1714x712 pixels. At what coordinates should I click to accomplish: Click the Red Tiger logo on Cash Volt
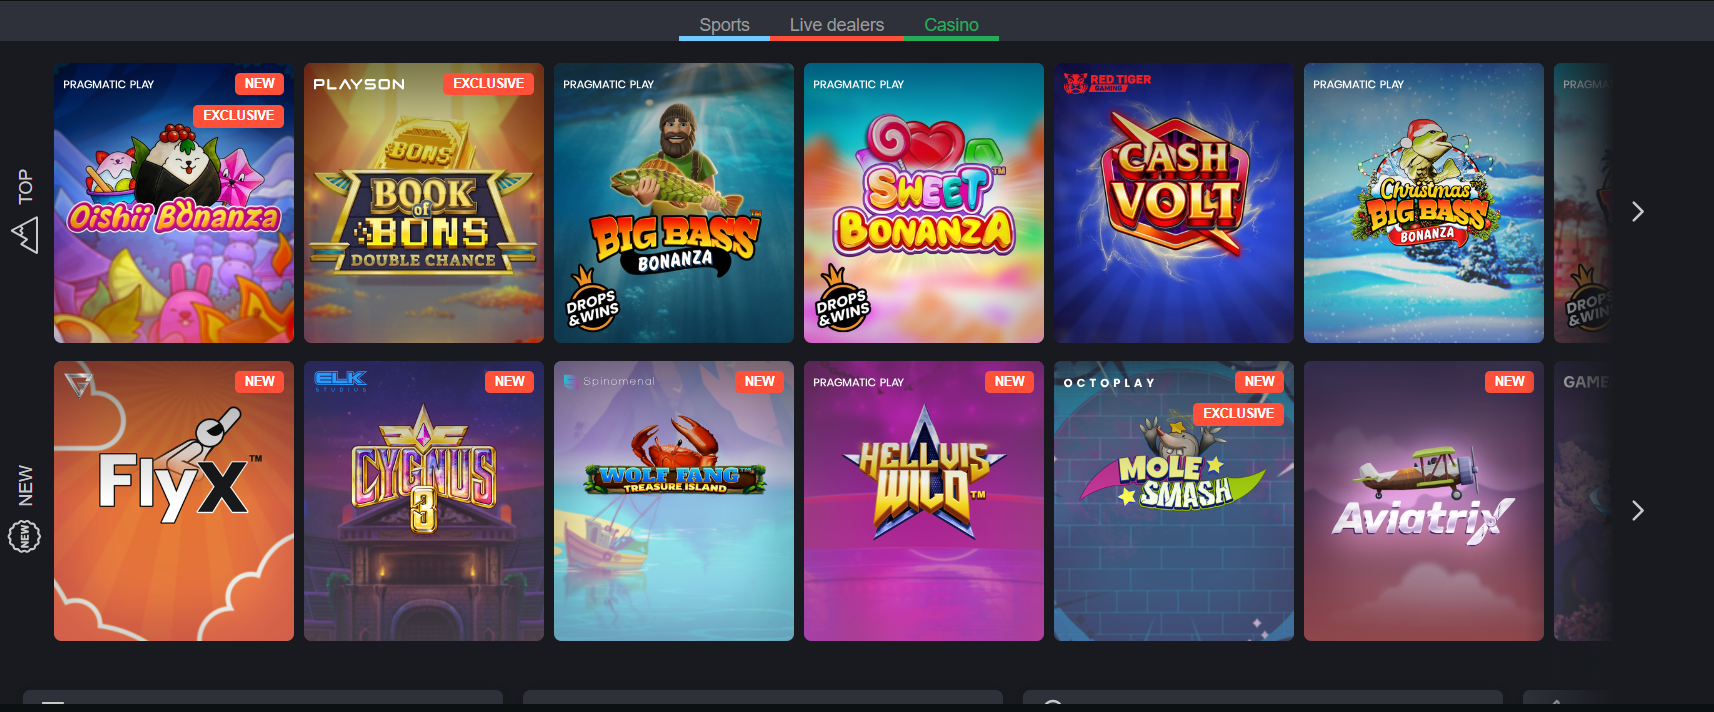click(x=1107, y=83)
